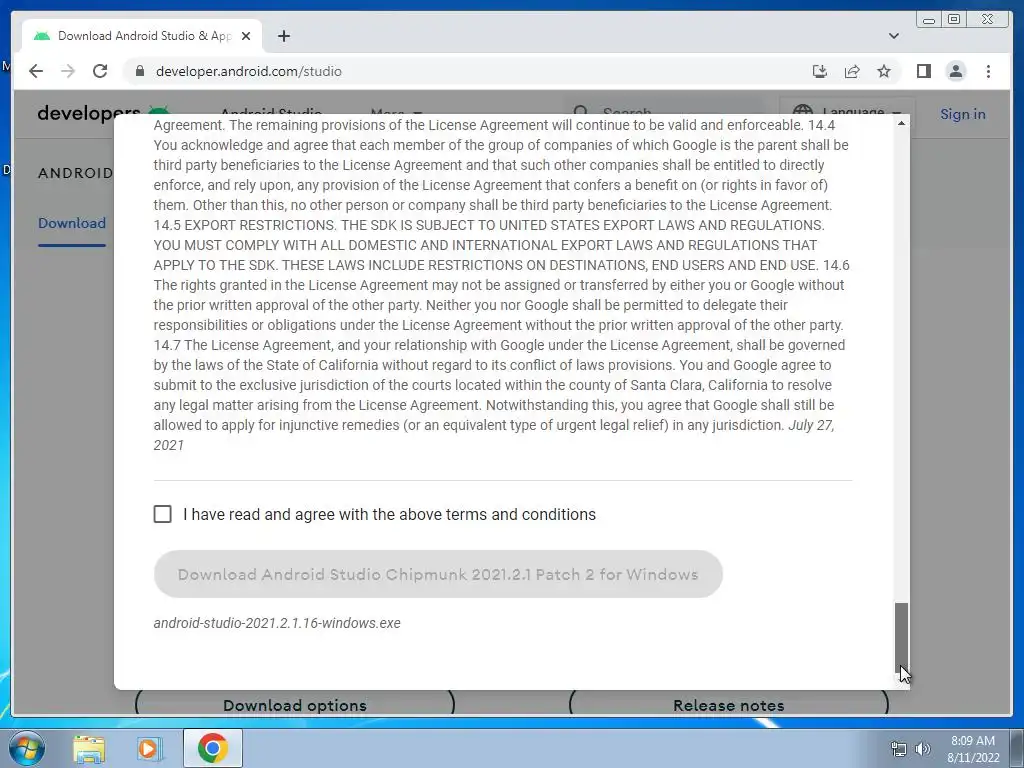Reload the page with refresh icon
This screenshot has height=768, width=1024.
coord(100,71)
